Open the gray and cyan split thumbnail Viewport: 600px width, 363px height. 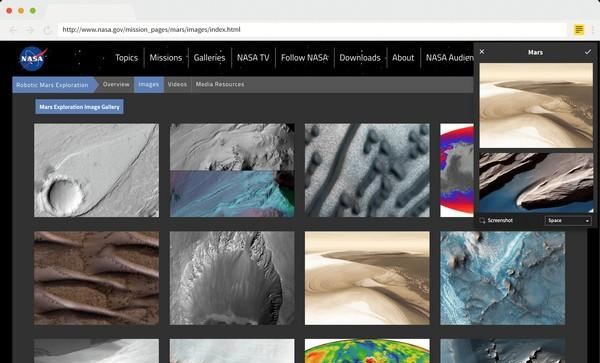[x=232, y=170]
